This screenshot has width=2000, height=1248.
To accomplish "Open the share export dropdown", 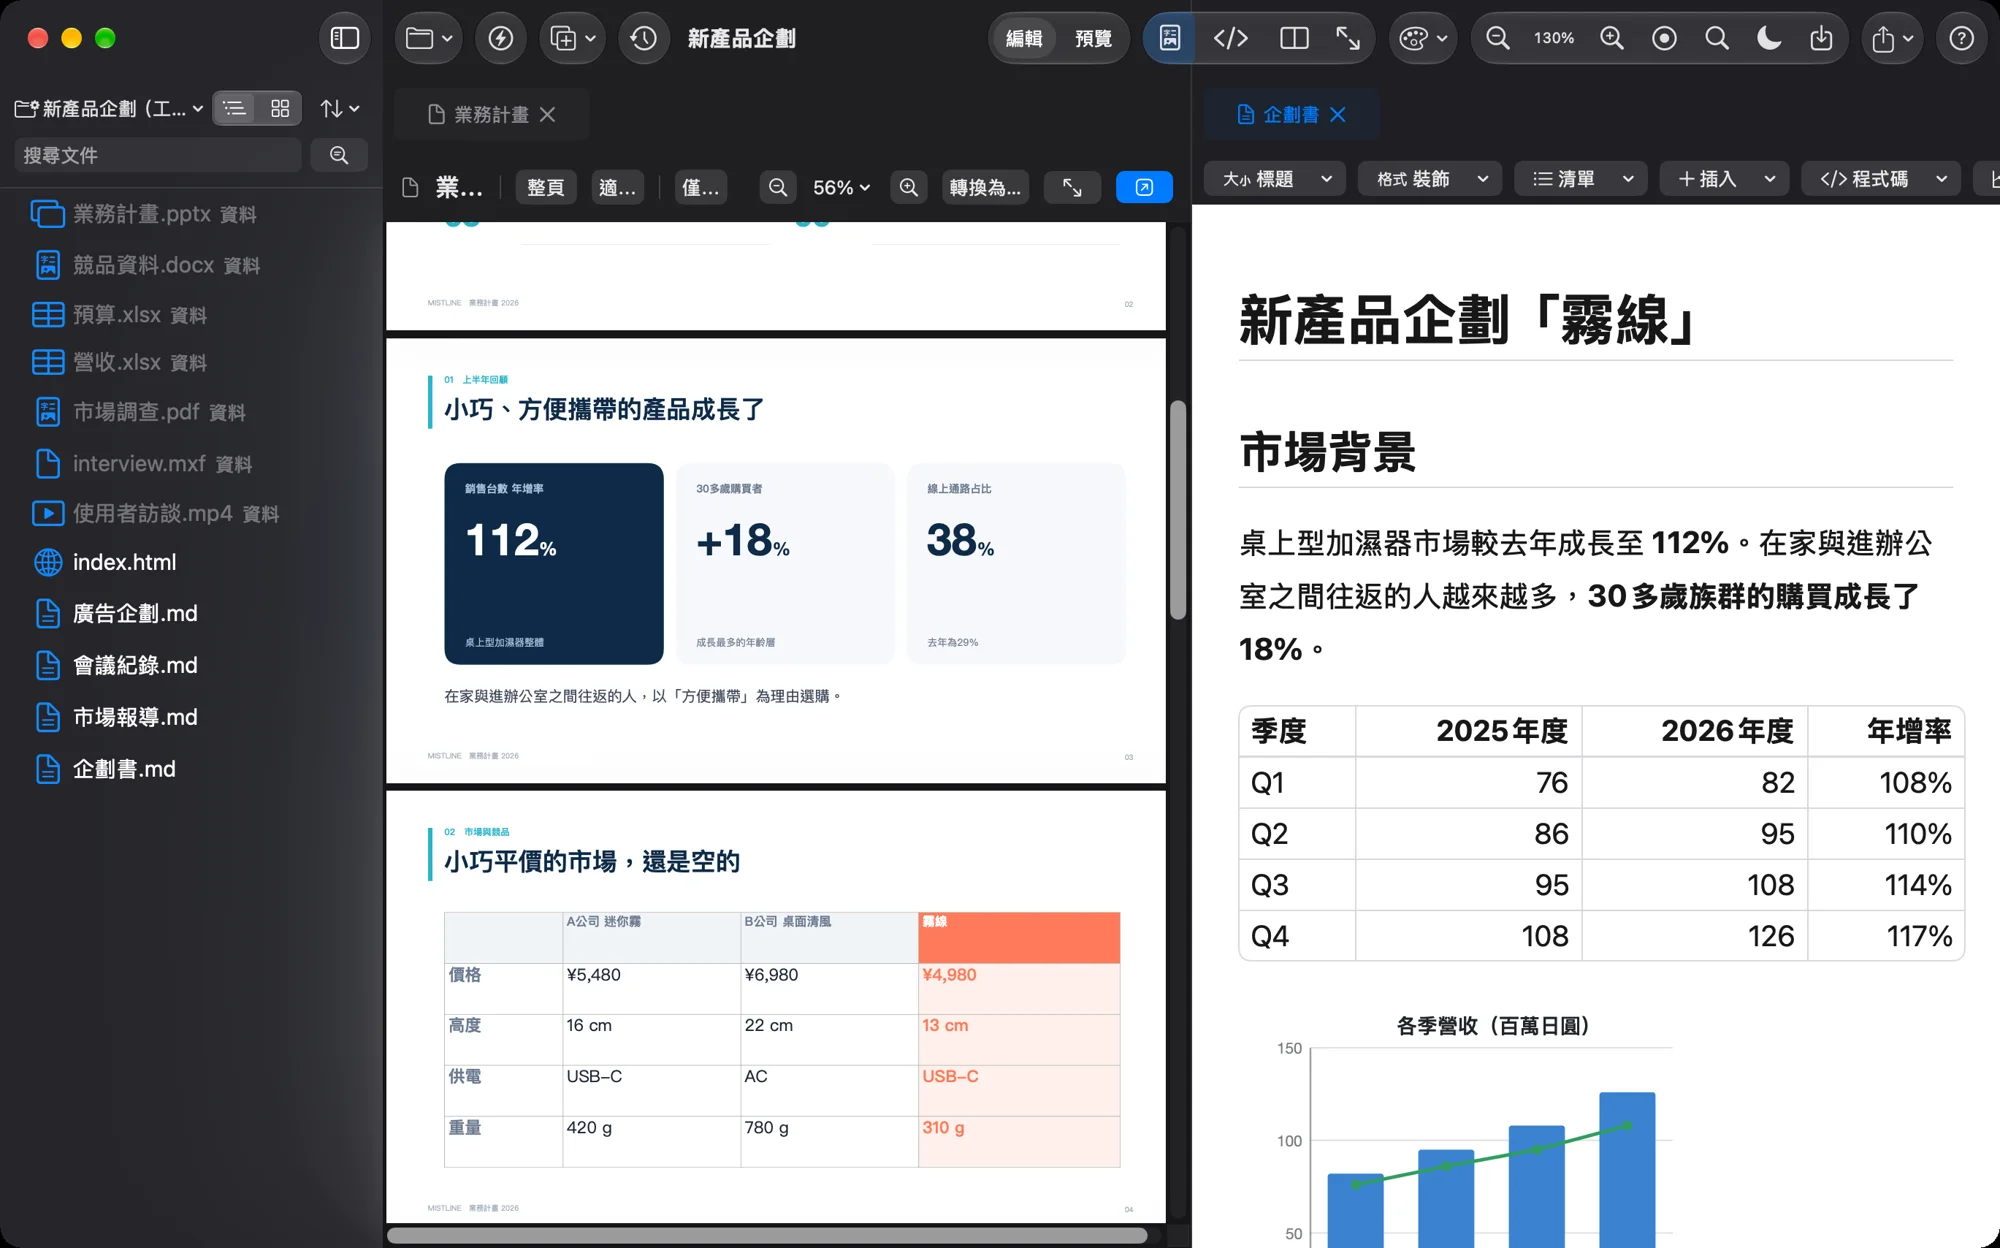I will [1892, 38].
